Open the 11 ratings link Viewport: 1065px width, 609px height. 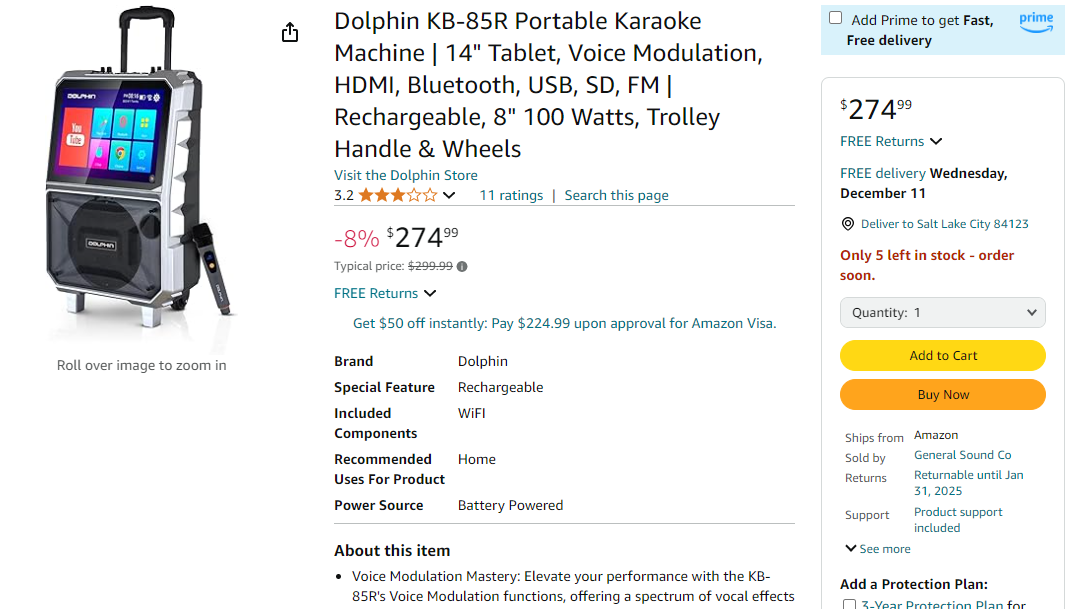[511, 195]
